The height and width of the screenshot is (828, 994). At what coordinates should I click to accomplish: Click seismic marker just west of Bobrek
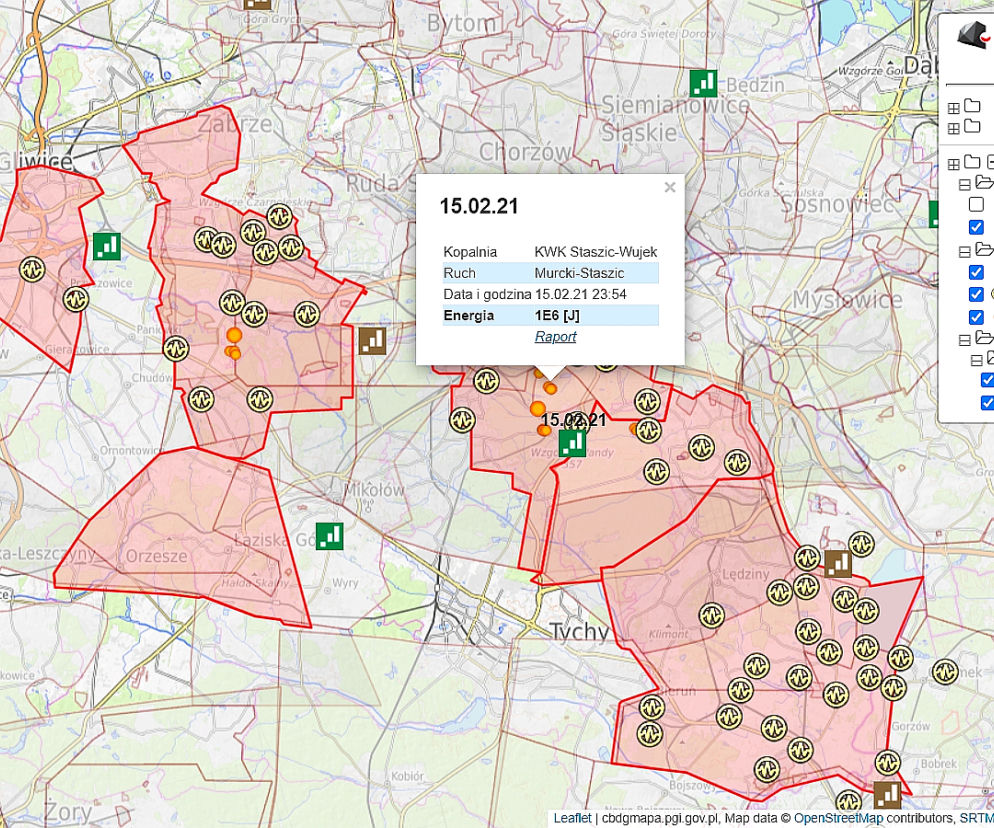click(888, 763)
